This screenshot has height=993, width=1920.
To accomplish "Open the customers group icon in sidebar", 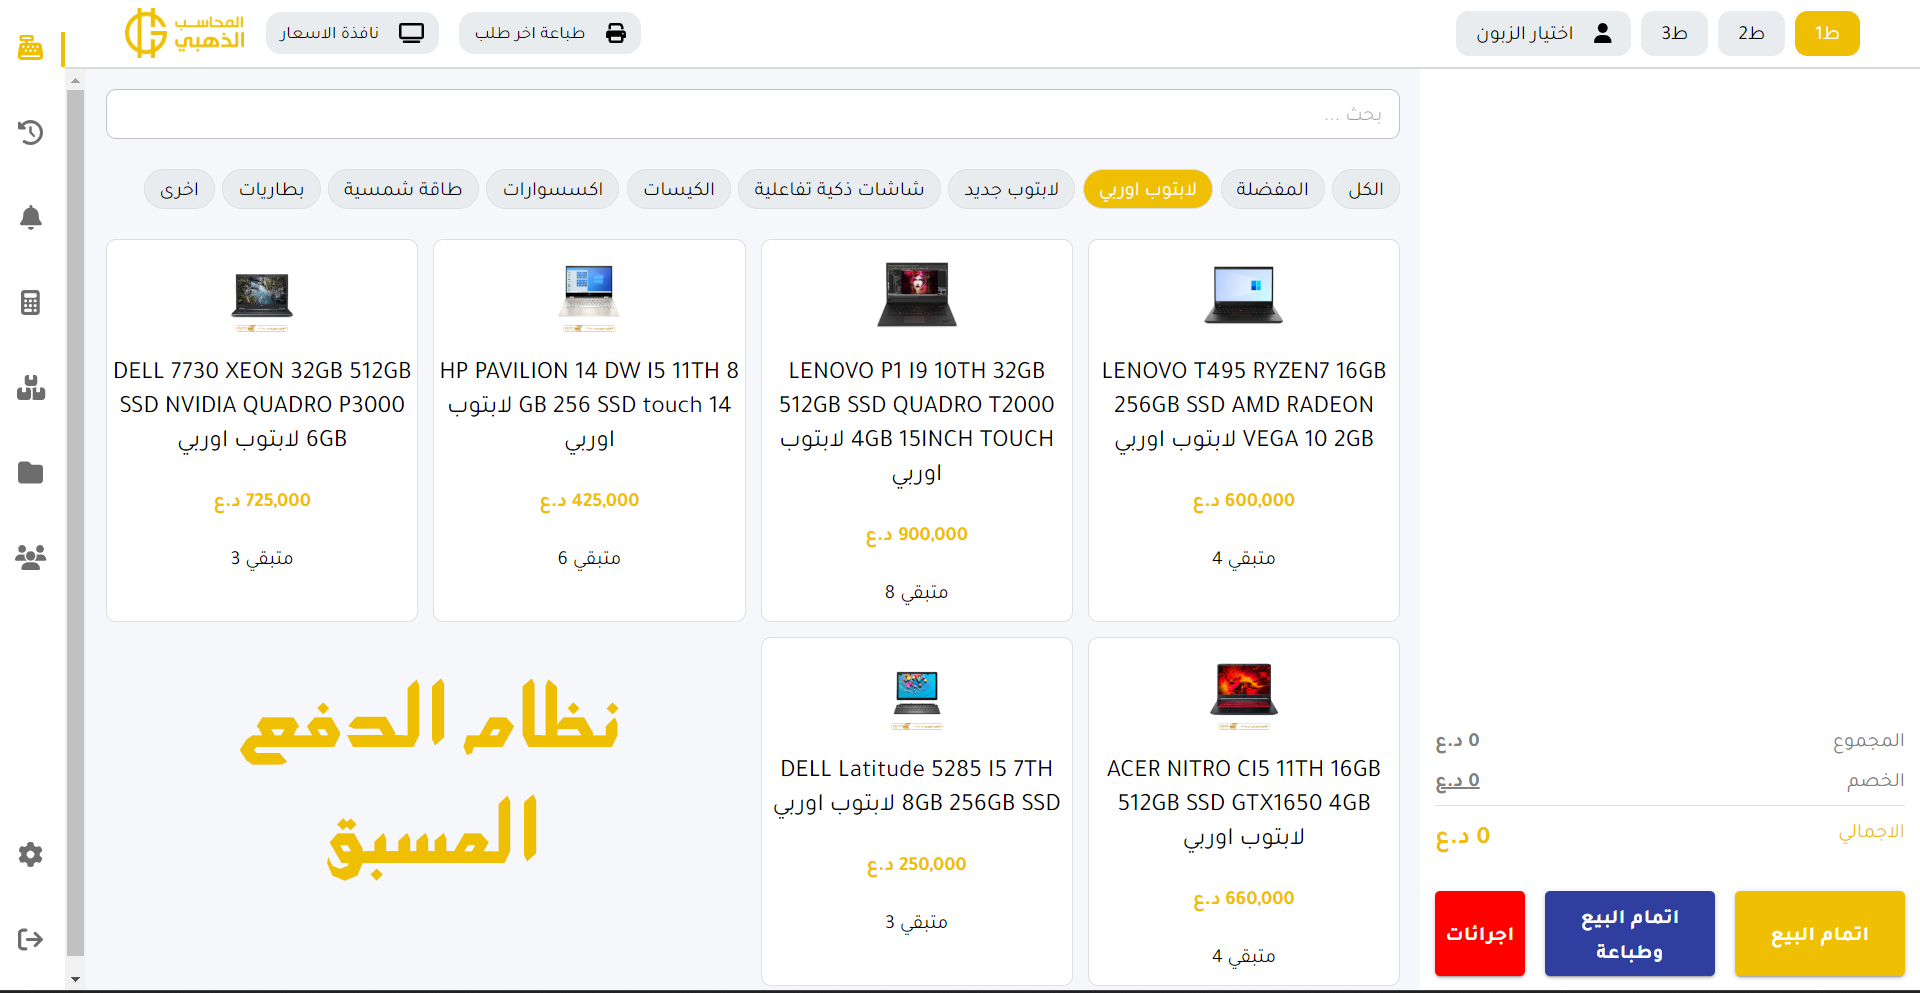I will (x=30, y=557).
